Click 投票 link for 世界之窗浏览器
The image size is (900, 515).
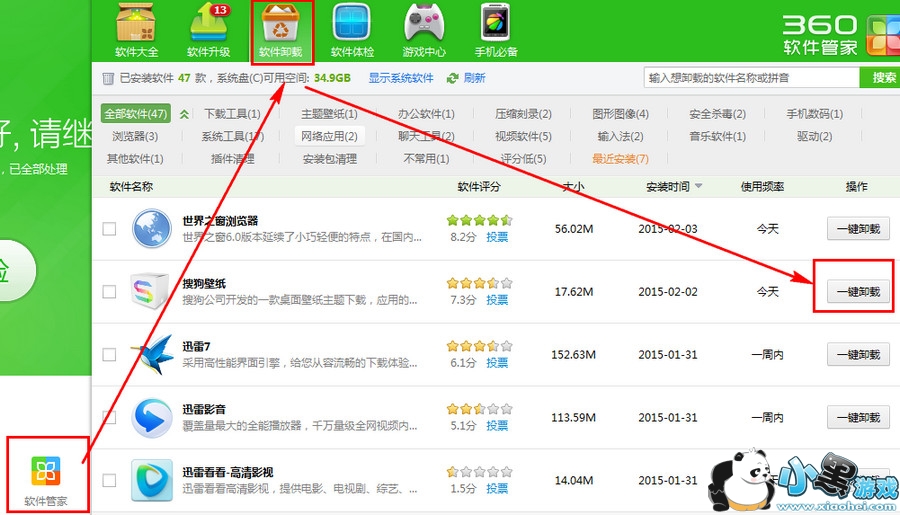(x=497, y=237)
